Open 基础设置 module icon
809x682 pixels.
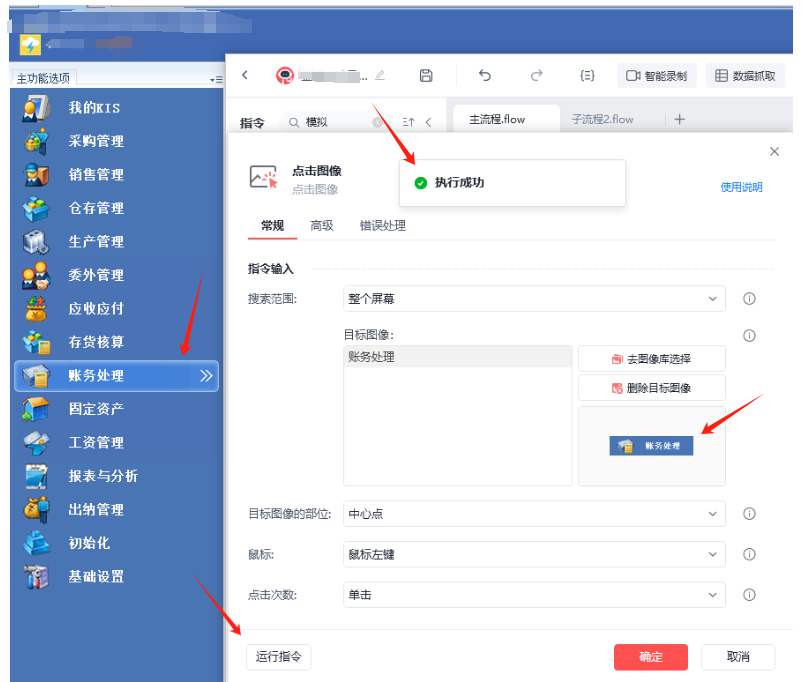(x=36, y=577)
